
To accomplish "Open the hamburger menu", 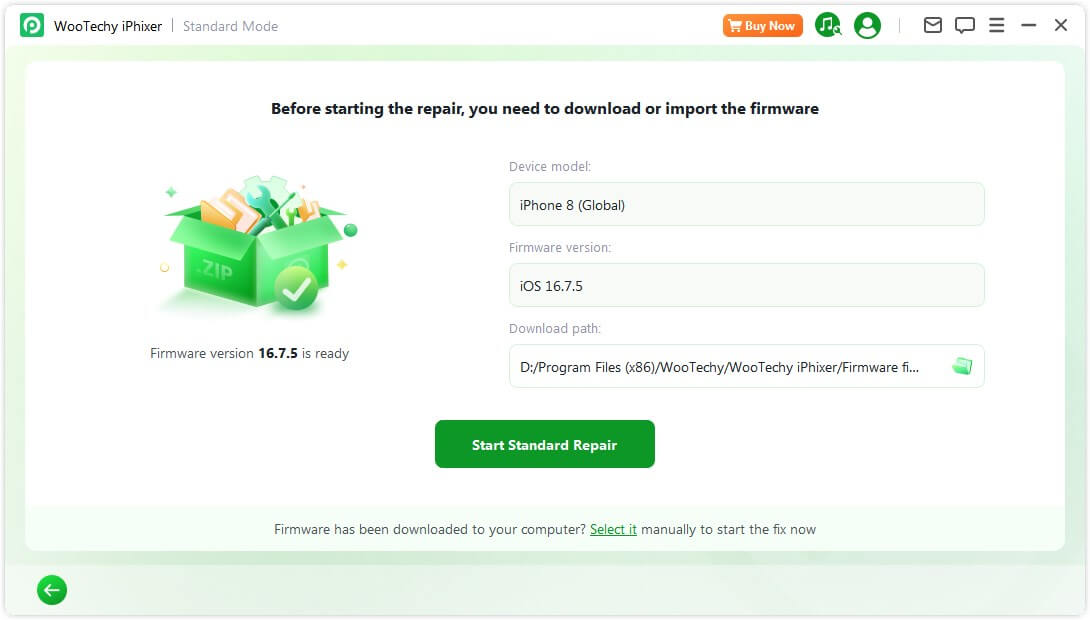I will tap(997, 26).
